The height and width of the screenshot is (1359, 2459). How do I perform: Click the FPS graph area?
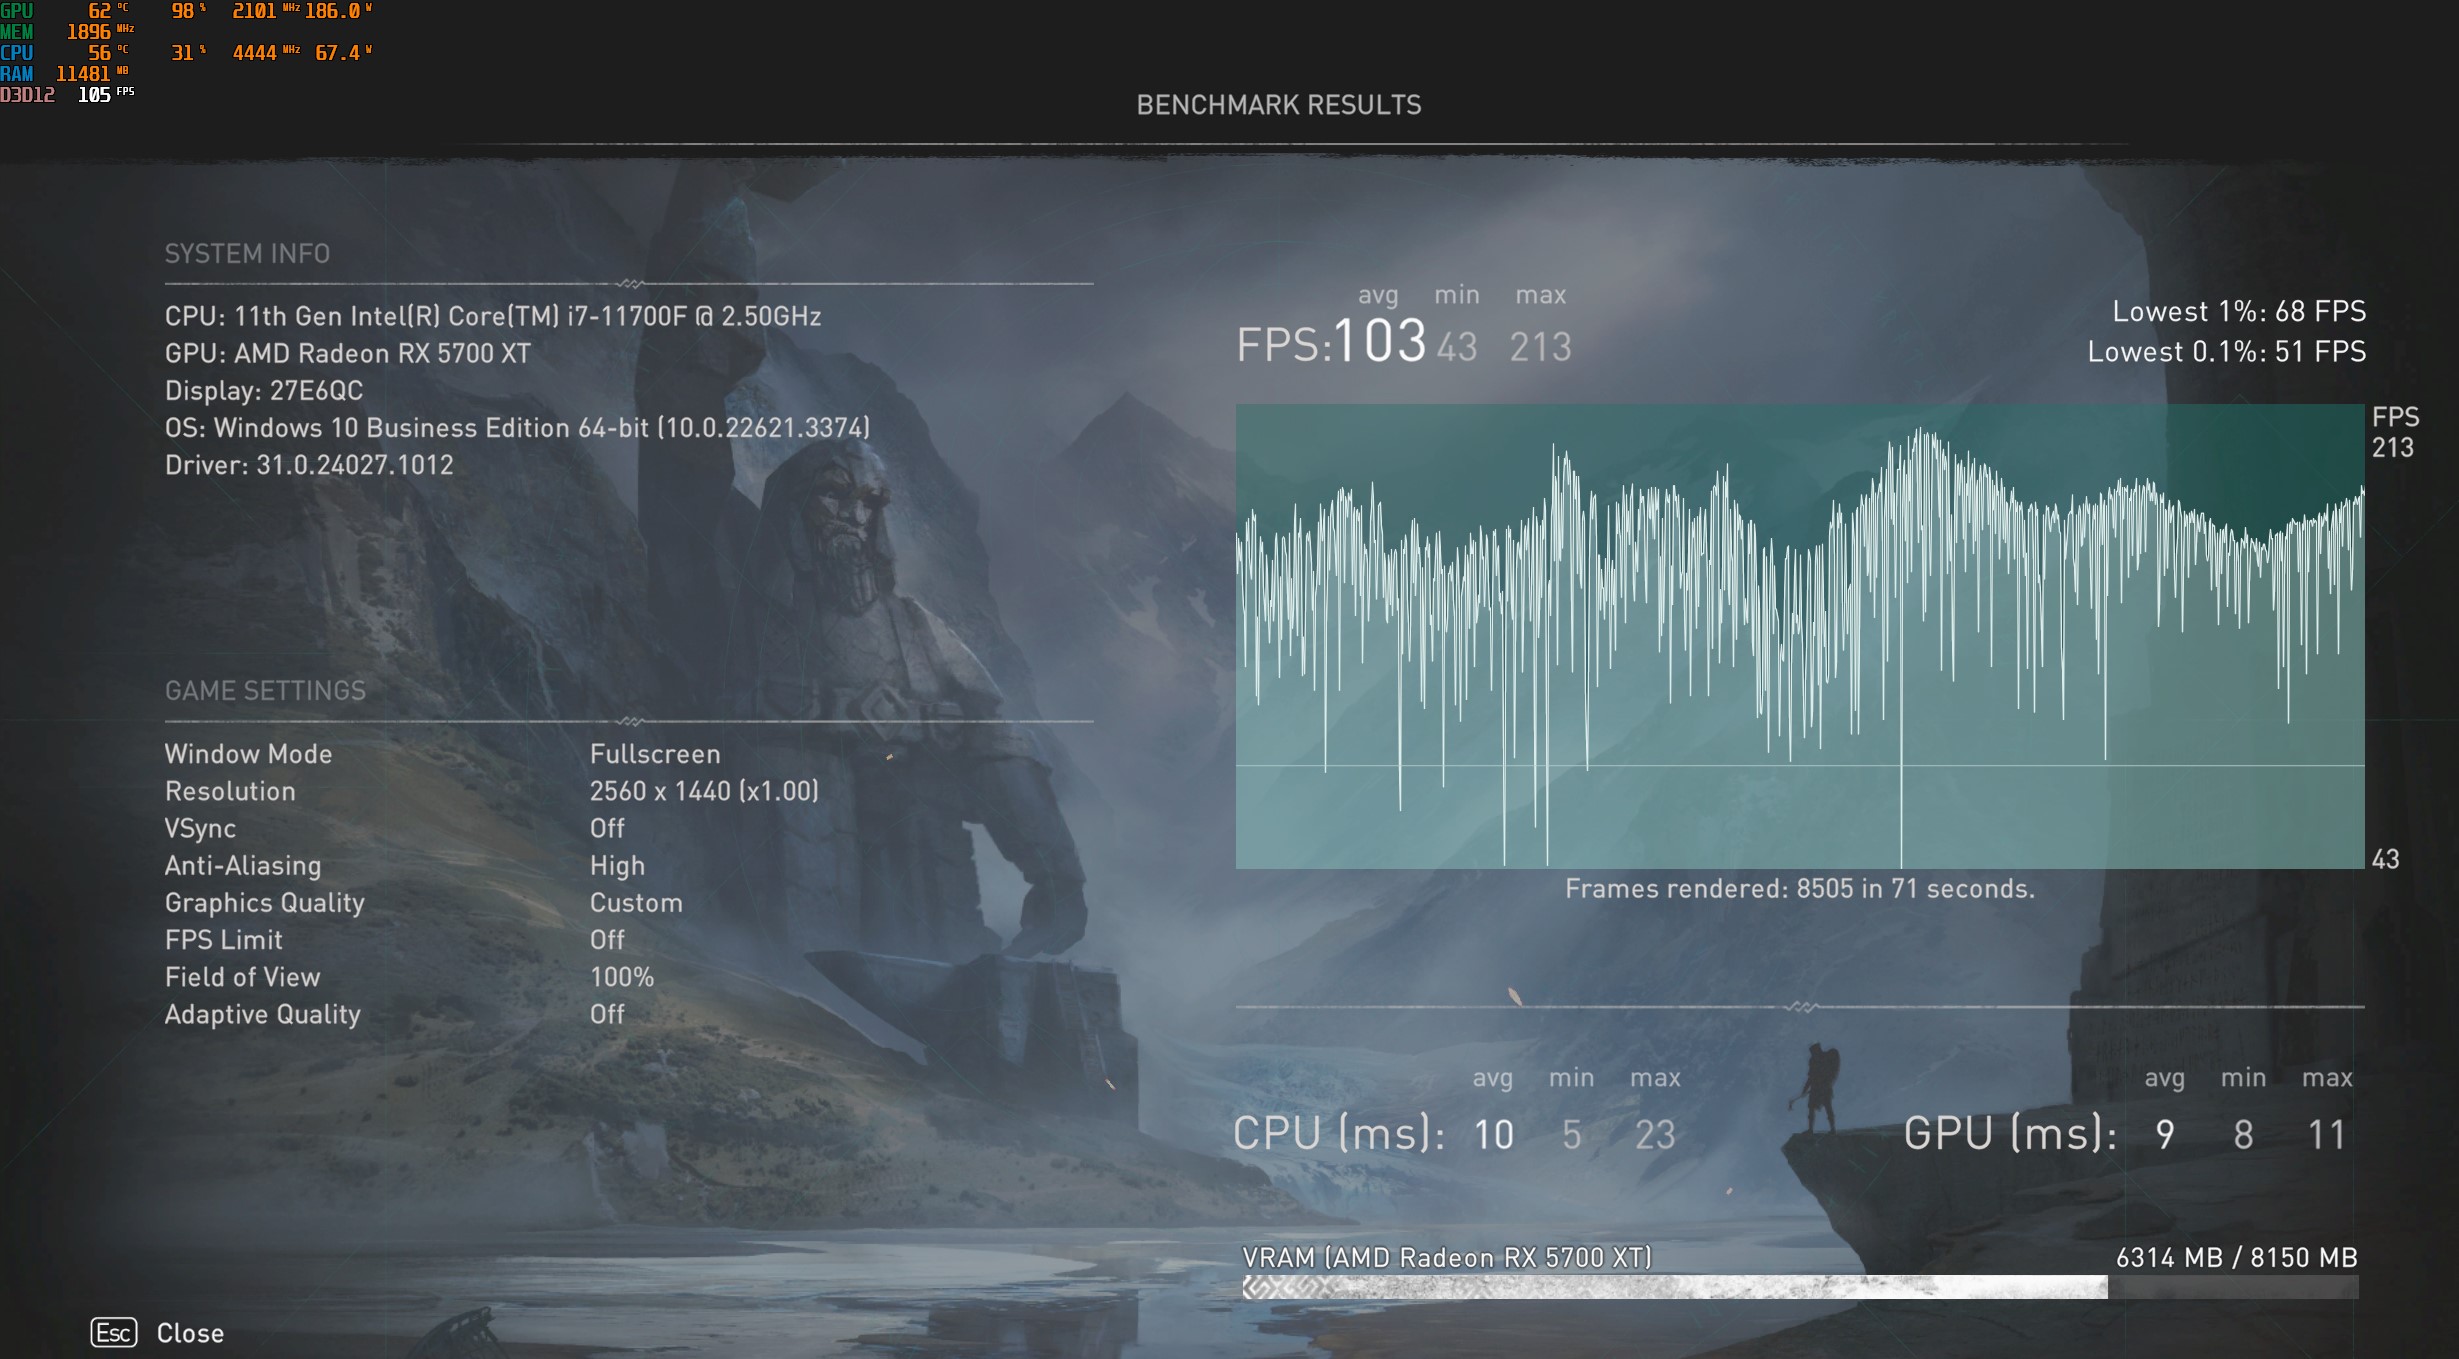(x=1799, y=636)
